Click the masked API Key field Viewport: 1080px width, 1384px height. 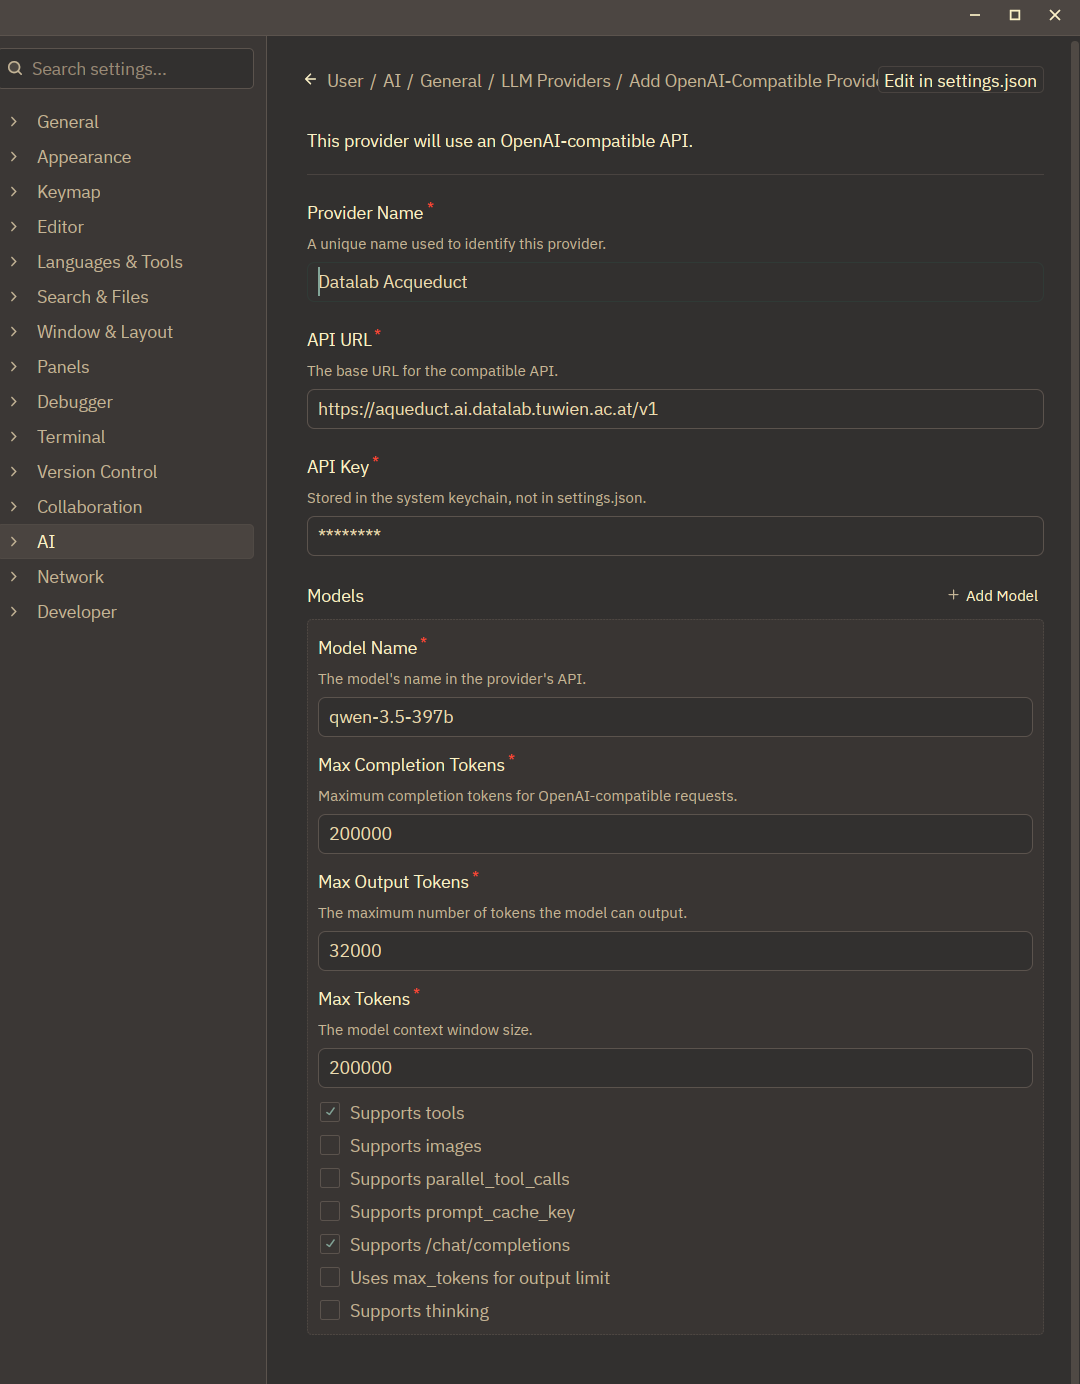pyautogui.click(x=675, y=536)
